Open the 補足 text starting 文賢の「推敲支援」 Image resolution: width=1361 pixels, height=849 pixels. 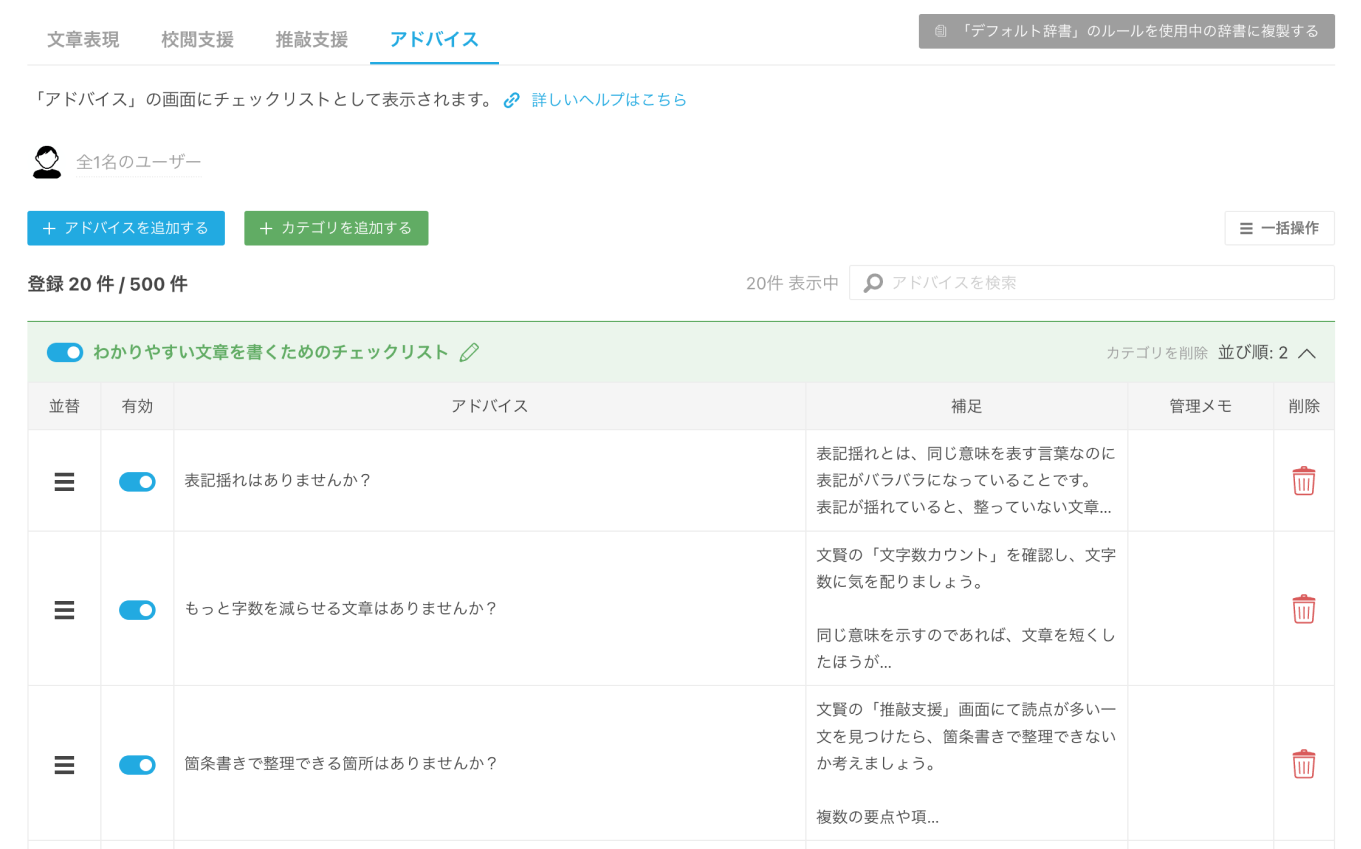[966, 764]
